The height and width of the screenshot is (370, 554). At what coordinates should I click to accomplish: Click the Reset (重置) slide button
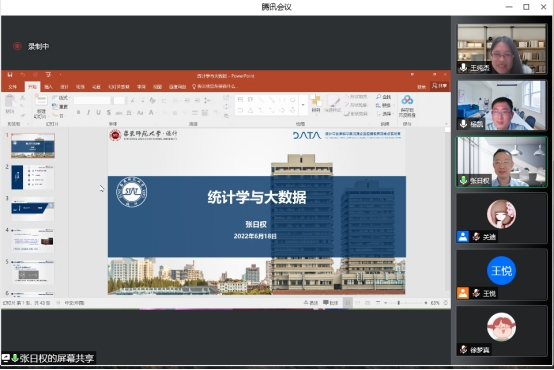[60, 106]
